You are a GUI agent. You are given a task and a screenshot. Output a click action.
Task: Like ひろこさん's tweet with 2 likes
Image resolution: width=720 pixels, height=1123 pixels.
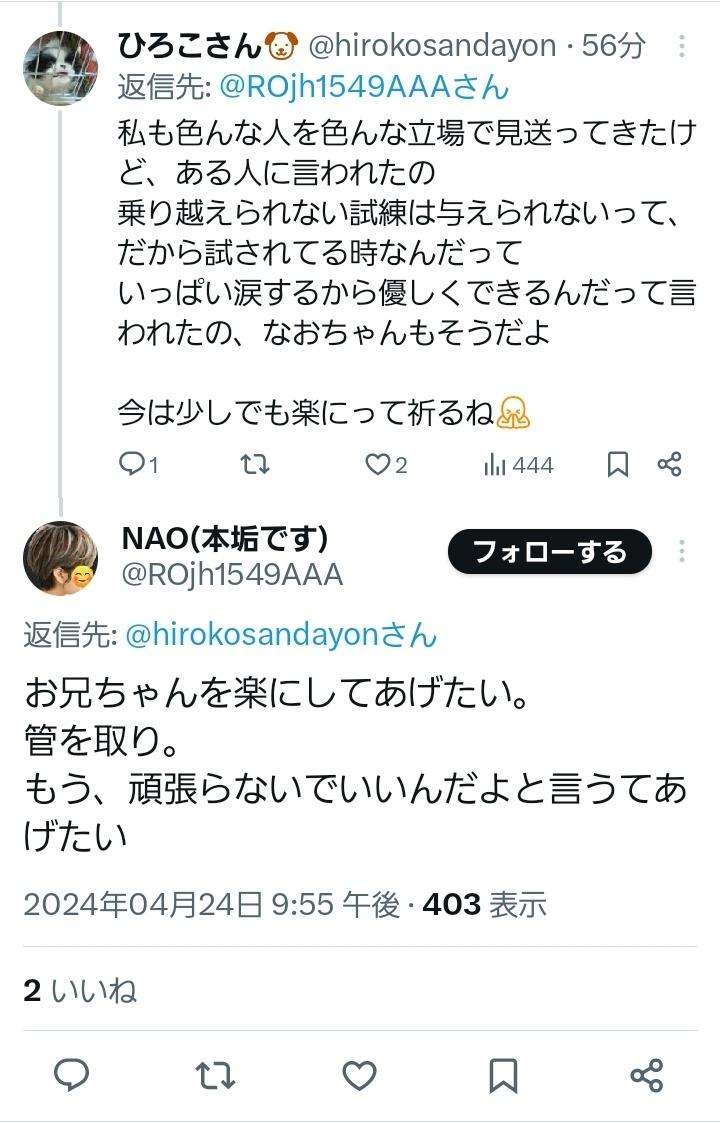coord(385,464)
